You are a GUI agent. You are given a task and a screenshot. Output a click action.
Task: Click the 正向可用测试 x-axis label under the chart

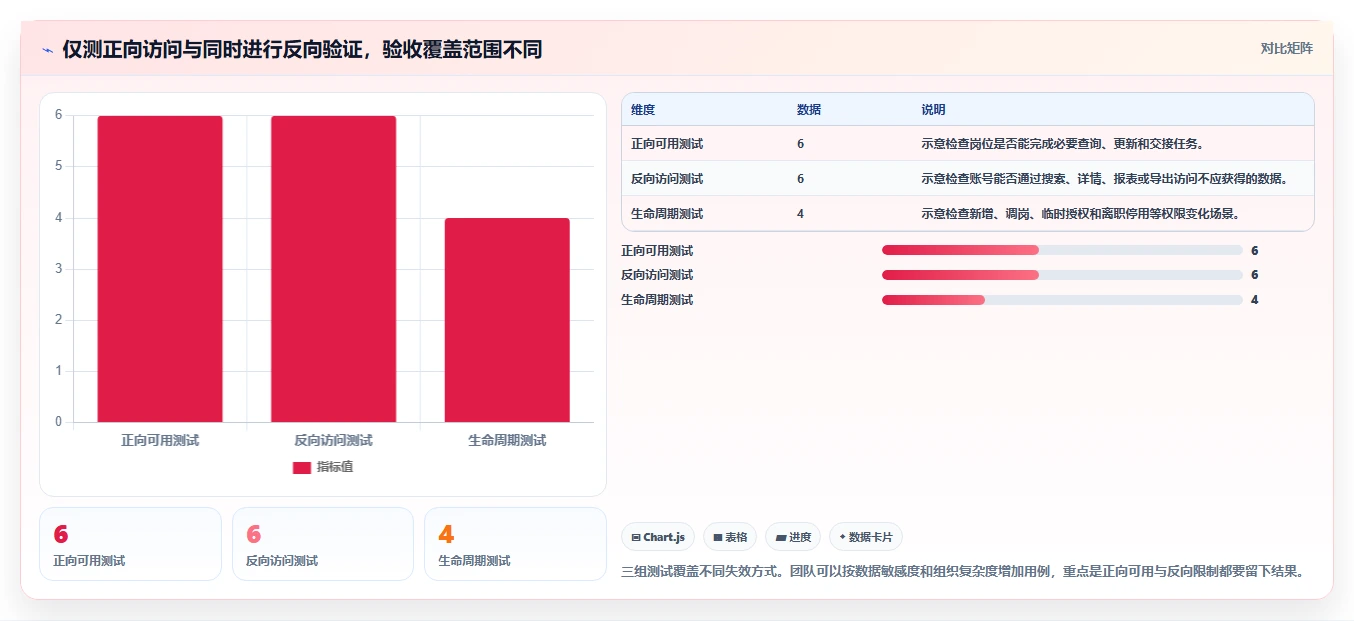pos(160,440)
